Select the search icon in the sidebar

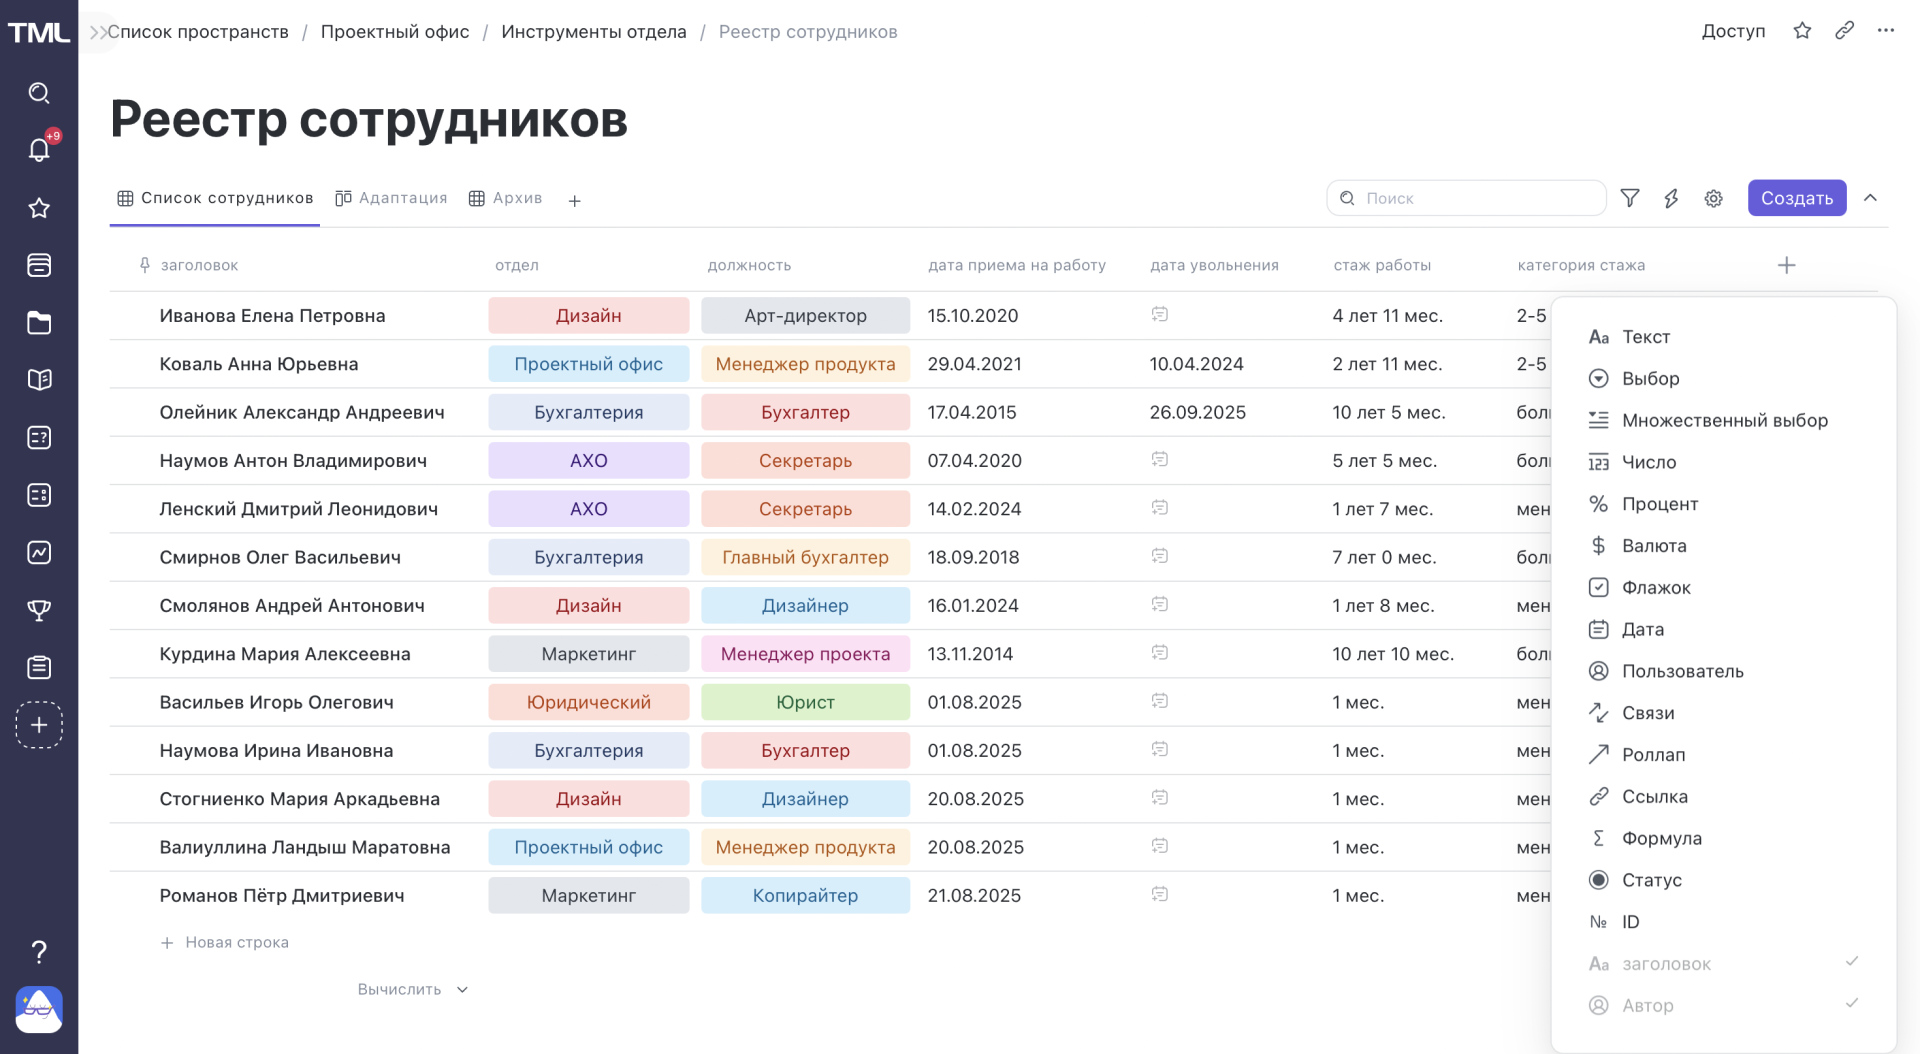(x=38, y=93)
